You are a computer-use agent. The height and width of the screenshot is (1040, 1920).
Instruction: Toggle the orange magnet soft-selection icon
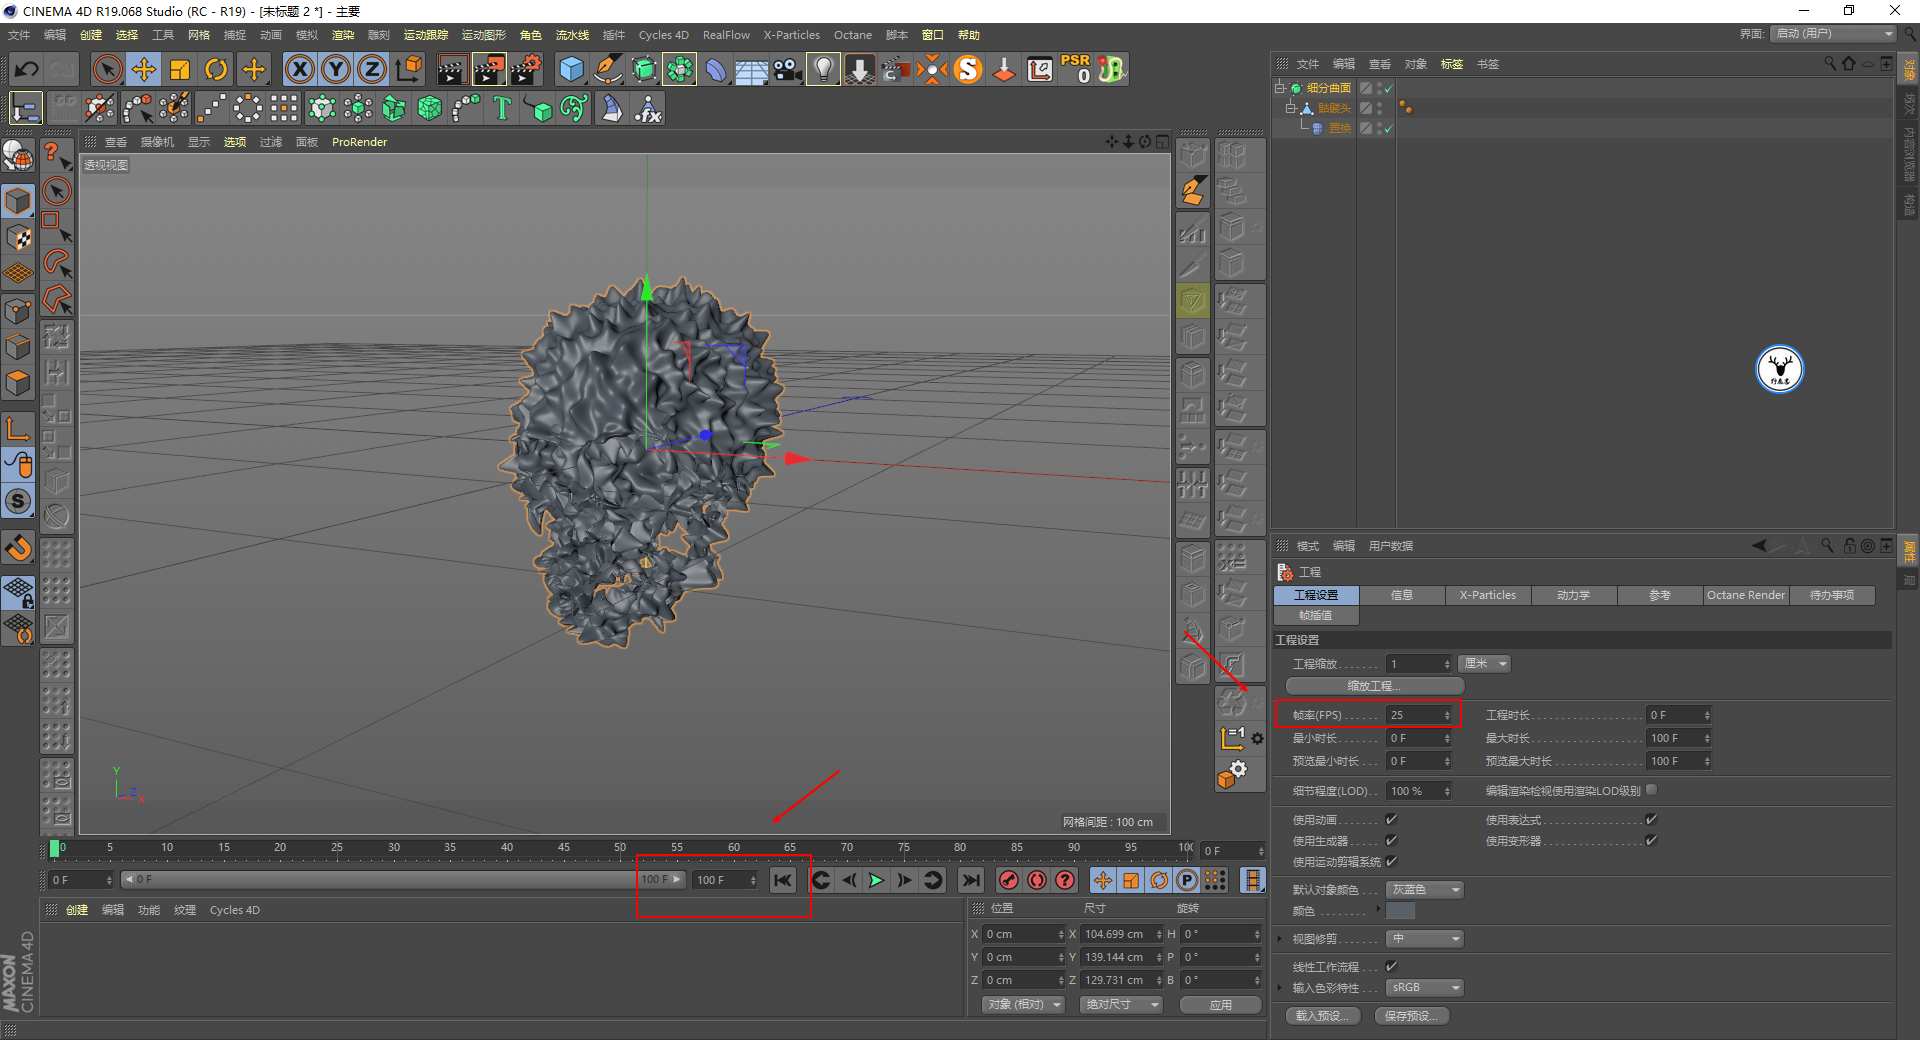coord(18,547)
